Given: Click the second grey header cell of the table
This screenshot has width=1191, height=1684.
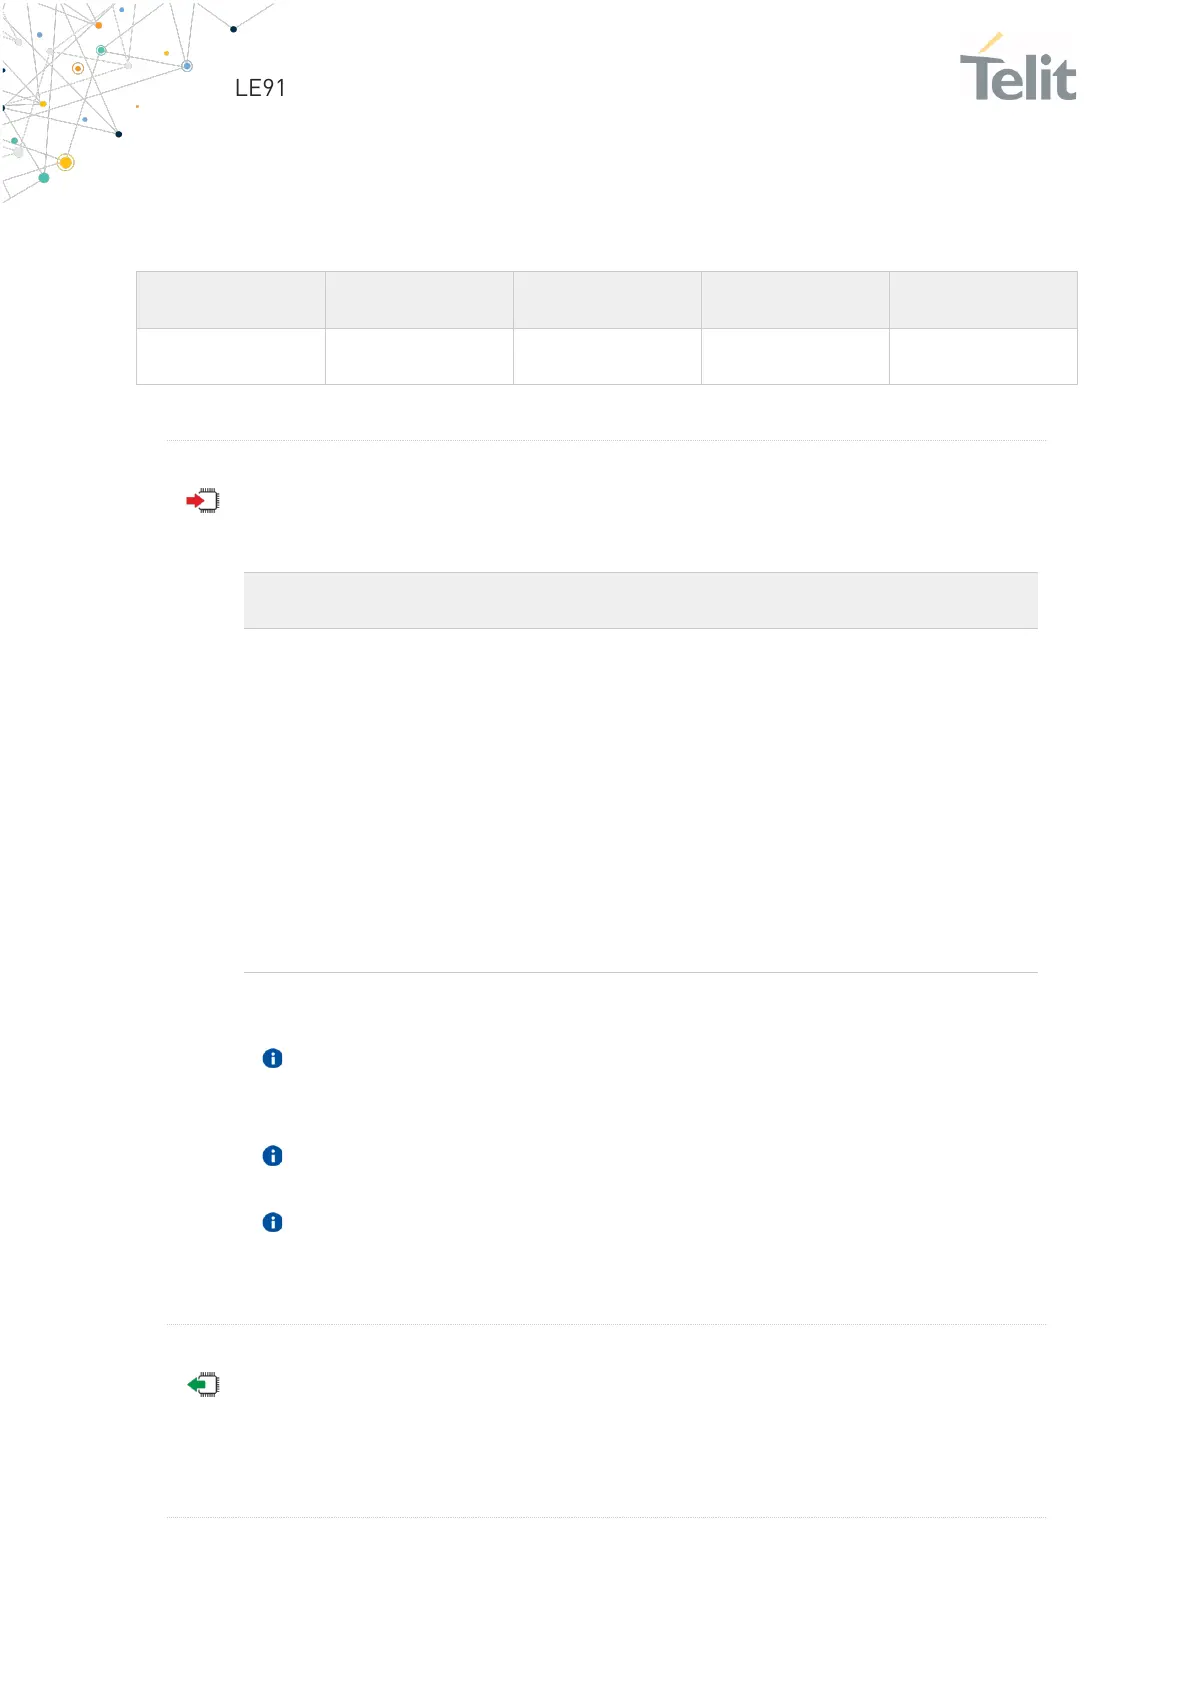Looking at the screenshot, I should 419,300.
